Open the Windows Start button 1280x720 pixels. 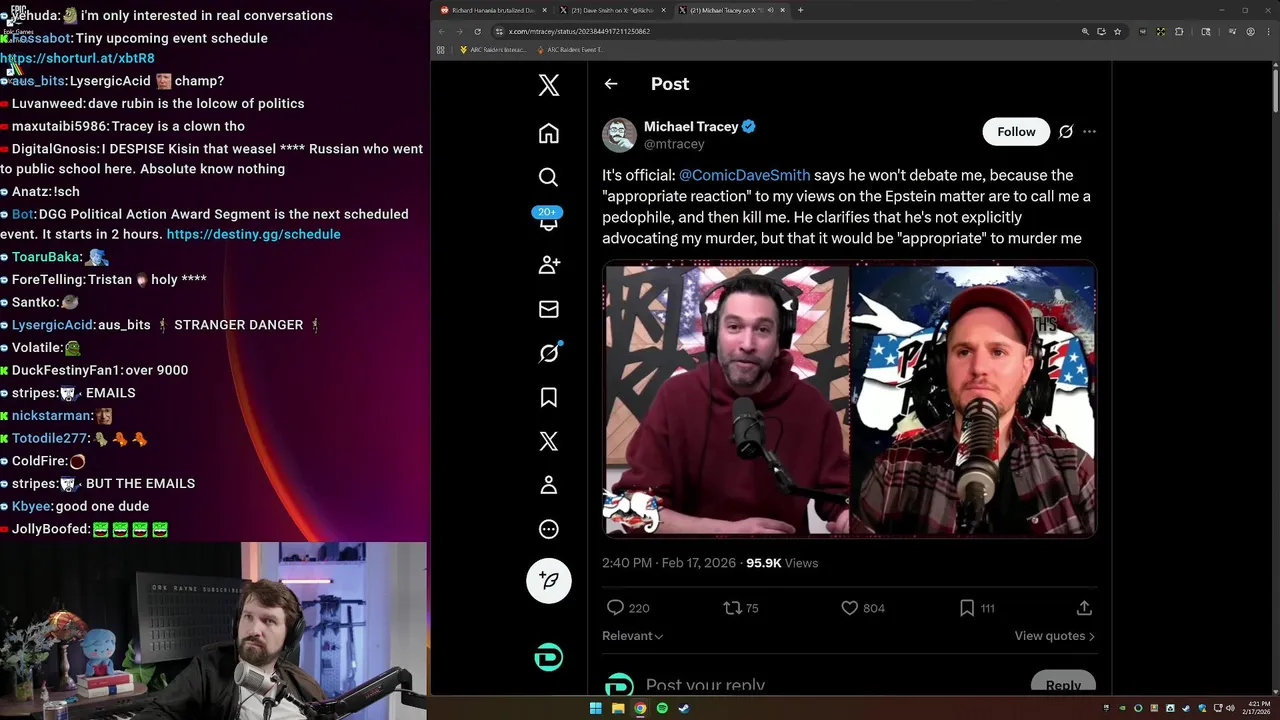pyautogui.click(x=595, y=708)
